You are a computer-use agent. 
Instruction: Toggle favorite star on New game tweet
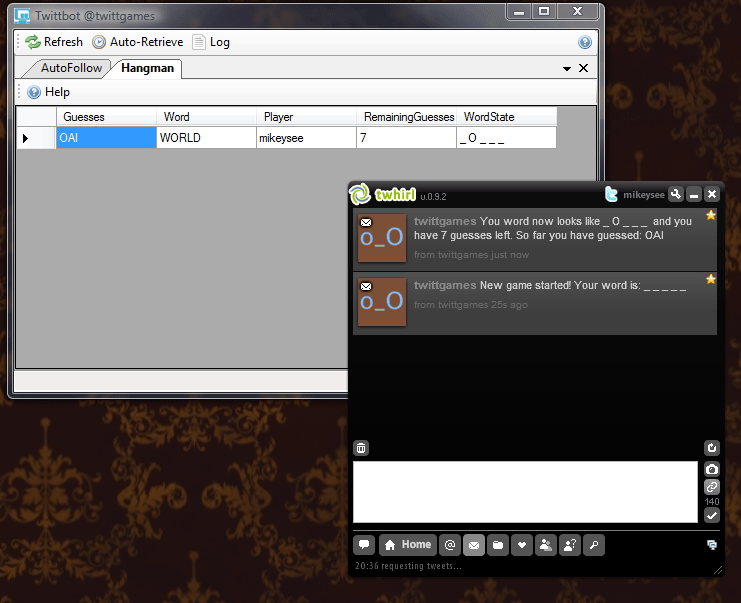tap(711, 279)
